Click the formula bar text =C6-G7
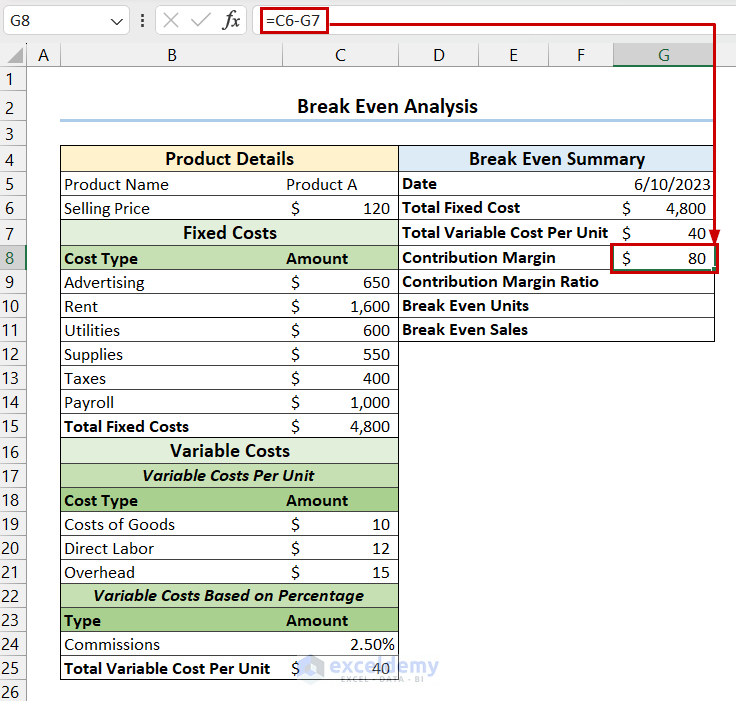 coord(294,20)
